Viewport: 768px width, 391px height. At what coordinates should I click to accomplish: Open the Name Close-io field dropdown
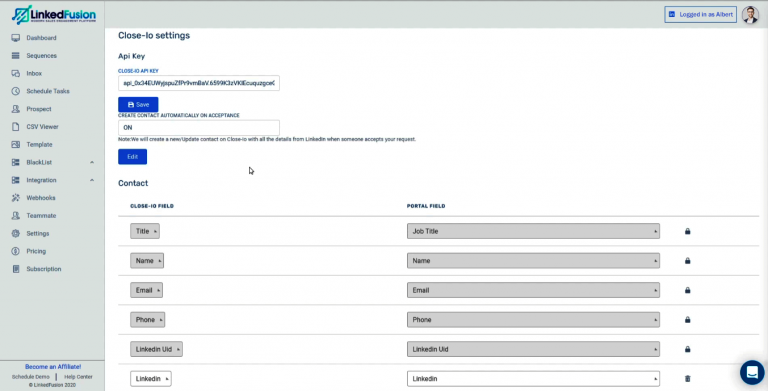tap(147, 261)
